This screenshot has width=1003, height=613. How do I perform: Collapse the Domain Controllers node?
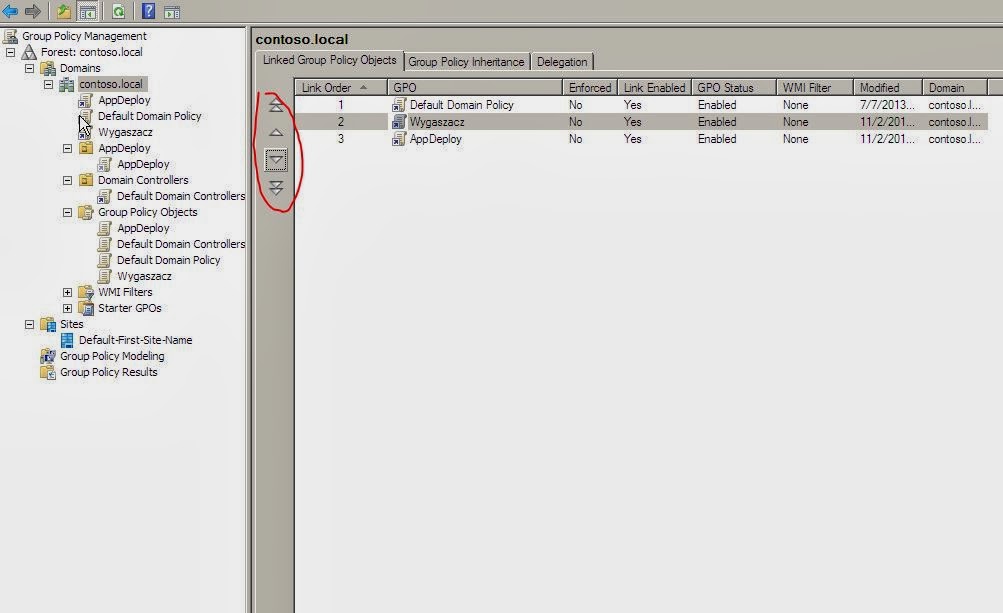(x=67, y=180)
